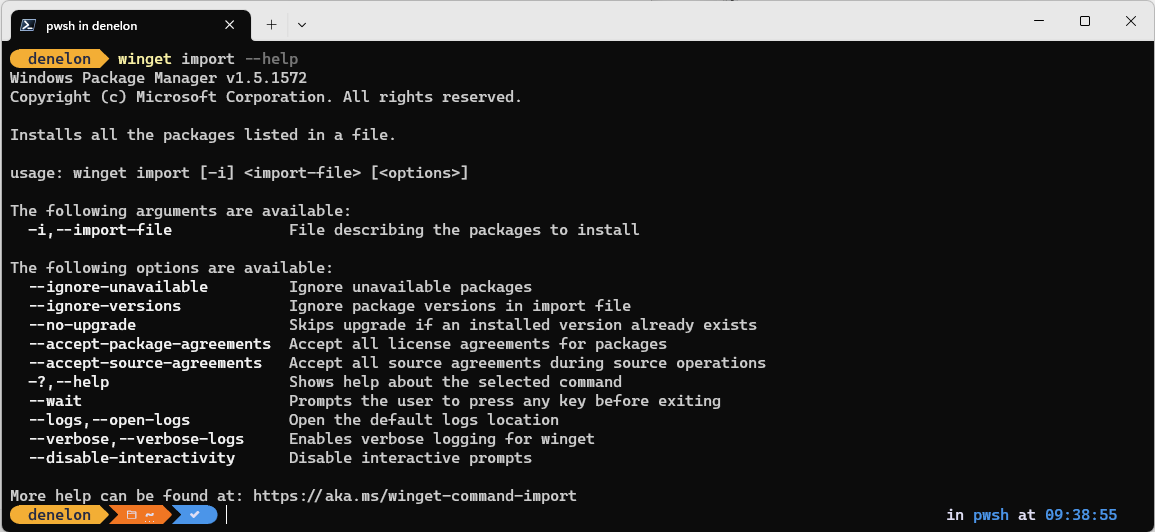Click the folder icon in the prompt segment
This screenshot has width=1155, height=532.
point(131,514)
